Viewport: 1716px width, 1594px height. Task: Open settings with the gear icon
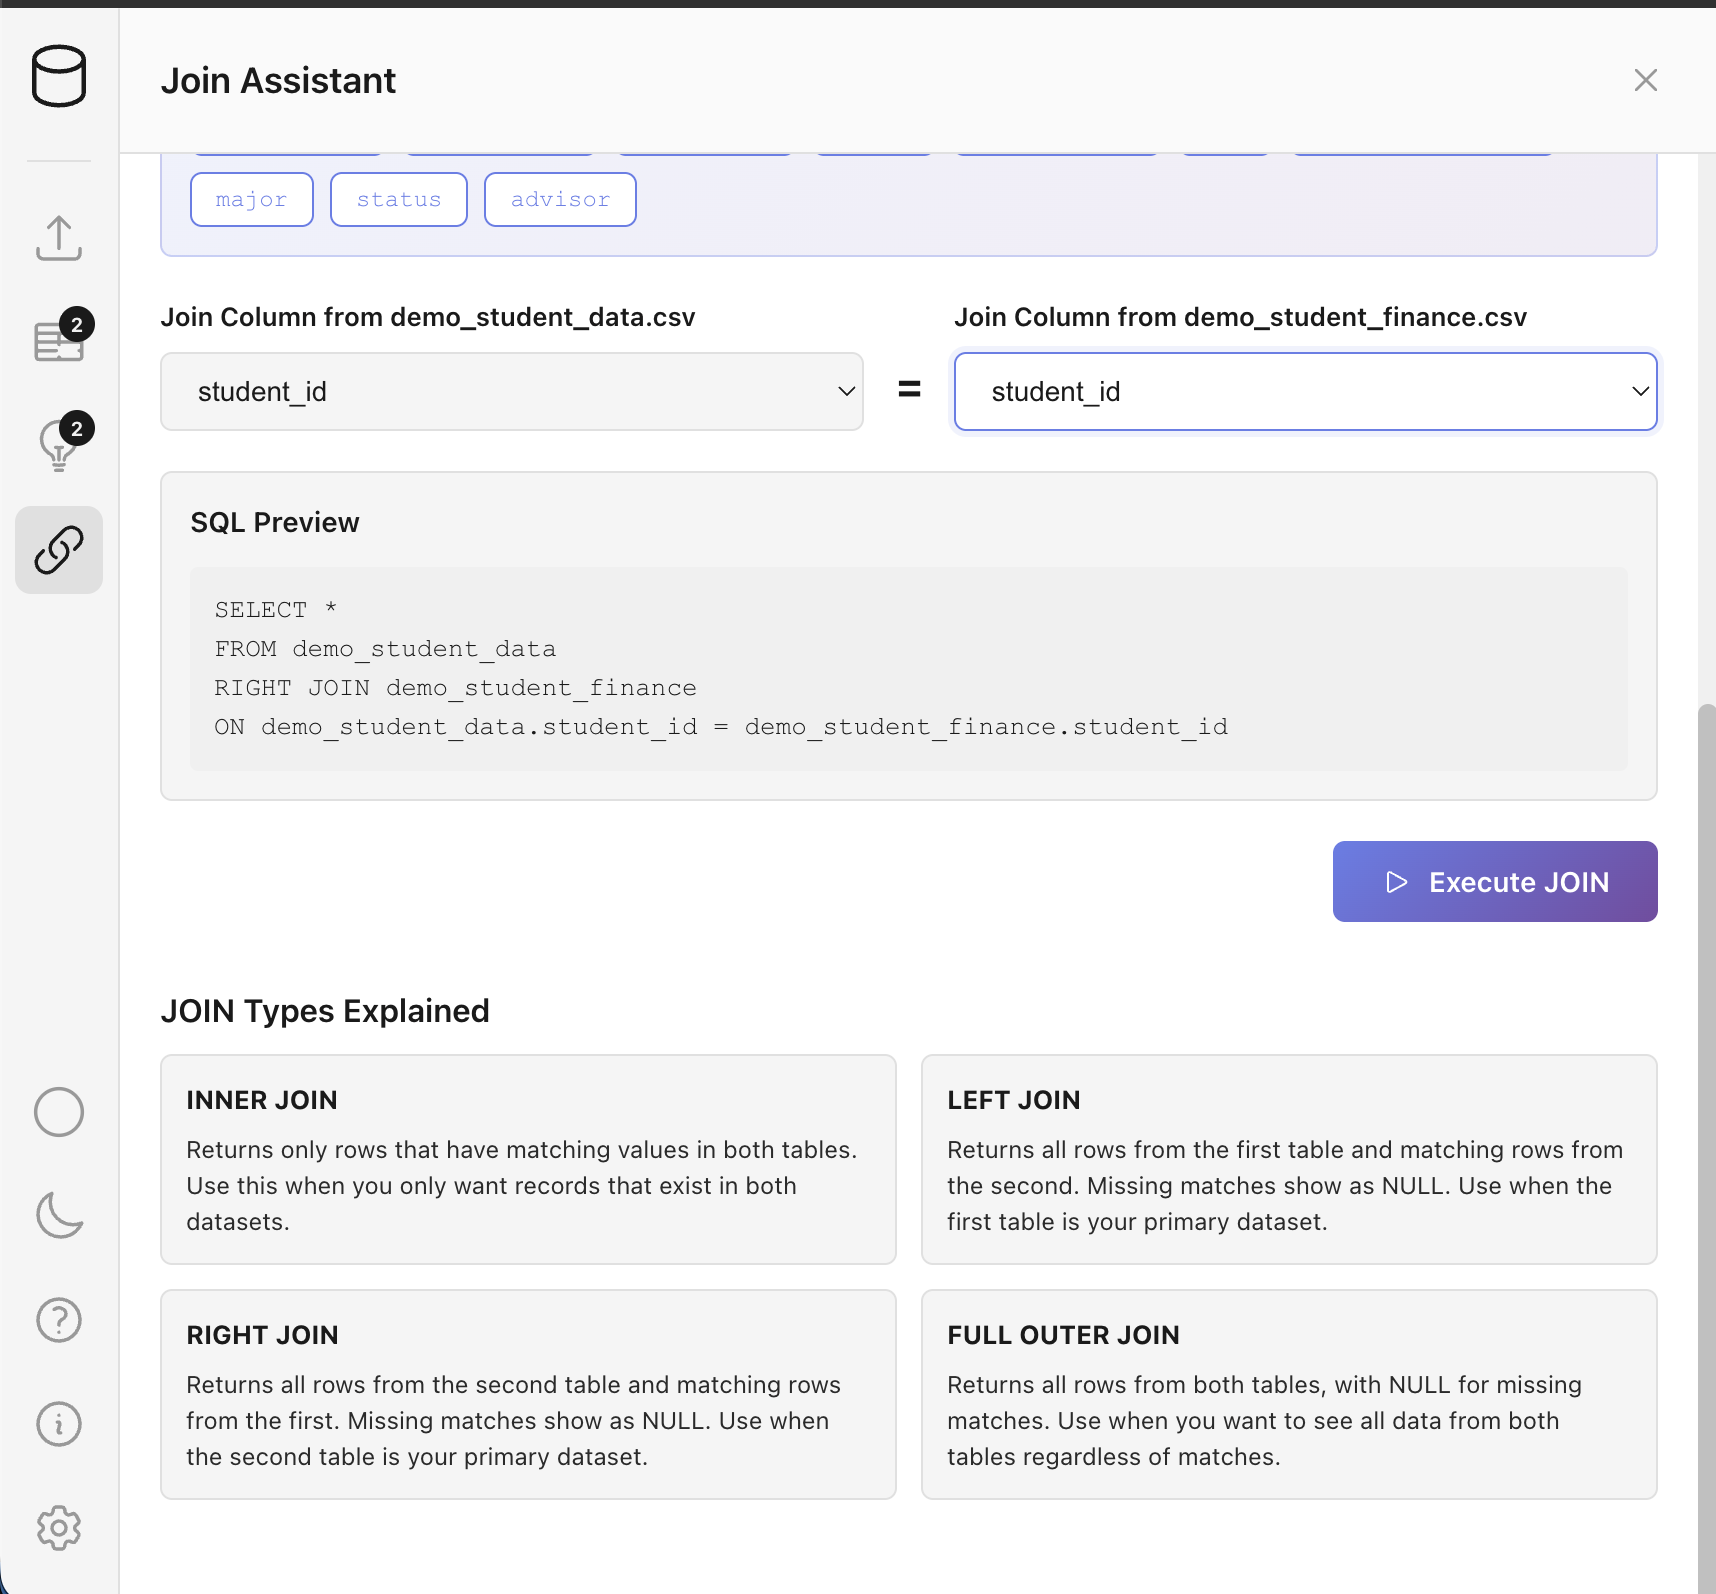point(59,1528)
